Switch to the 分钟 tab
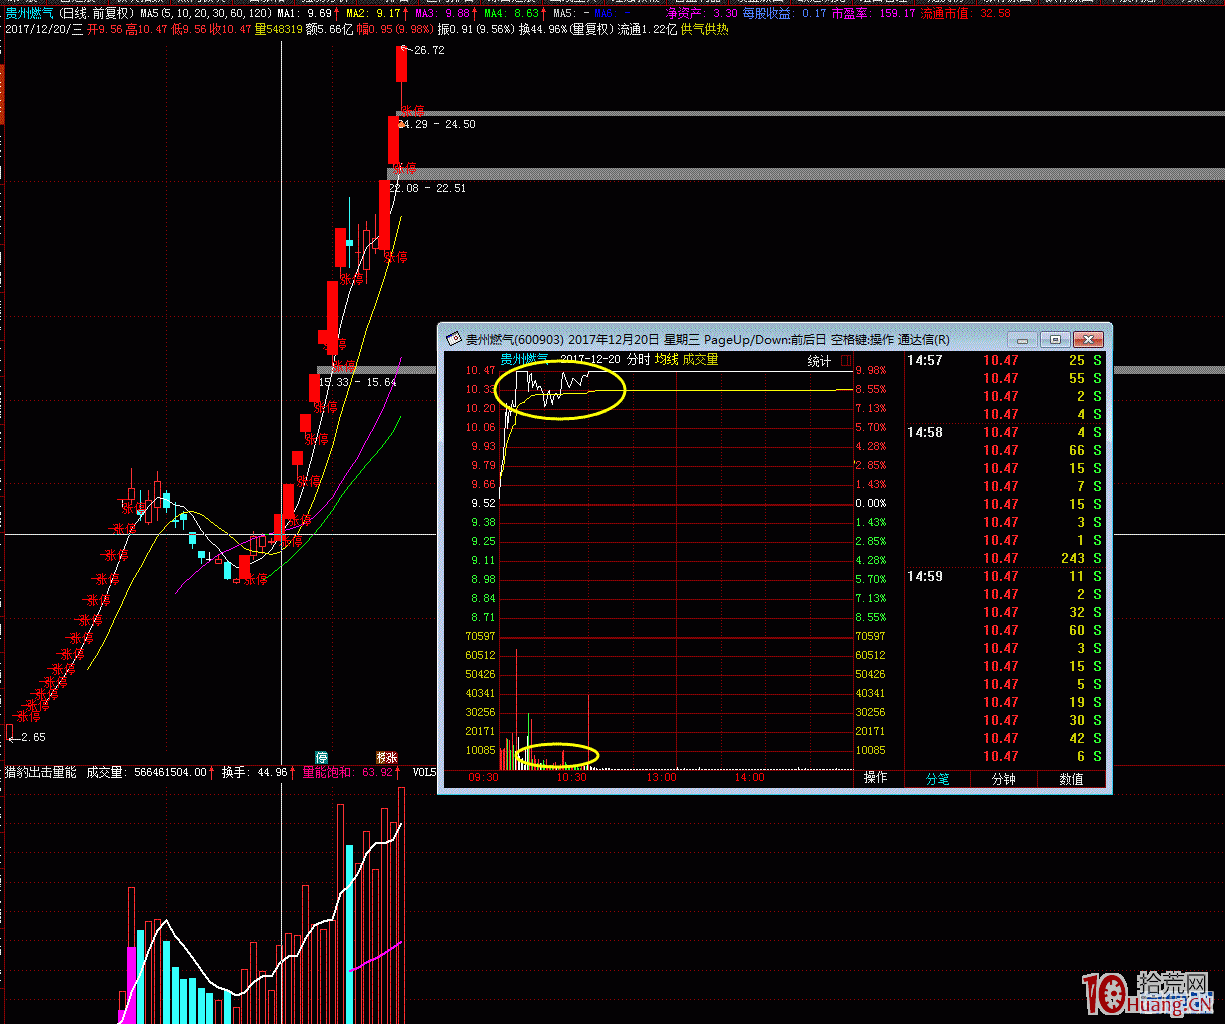The image size is (1225, 1024). [x=1003, y=779]
